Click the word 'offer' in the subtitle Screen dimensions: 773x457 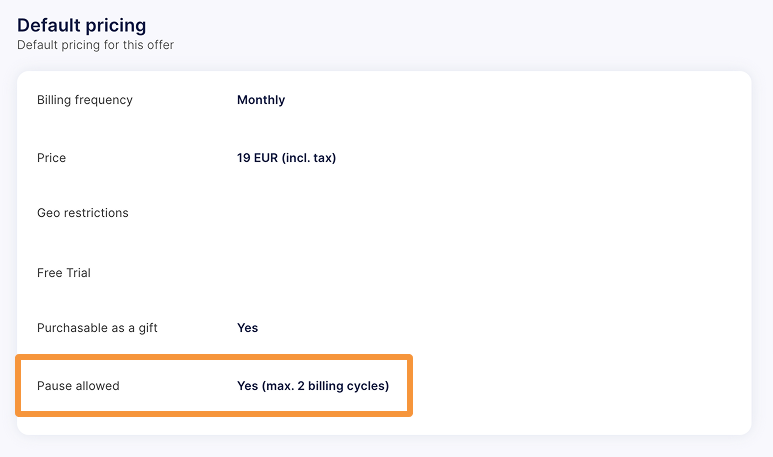tap(160, 45)
